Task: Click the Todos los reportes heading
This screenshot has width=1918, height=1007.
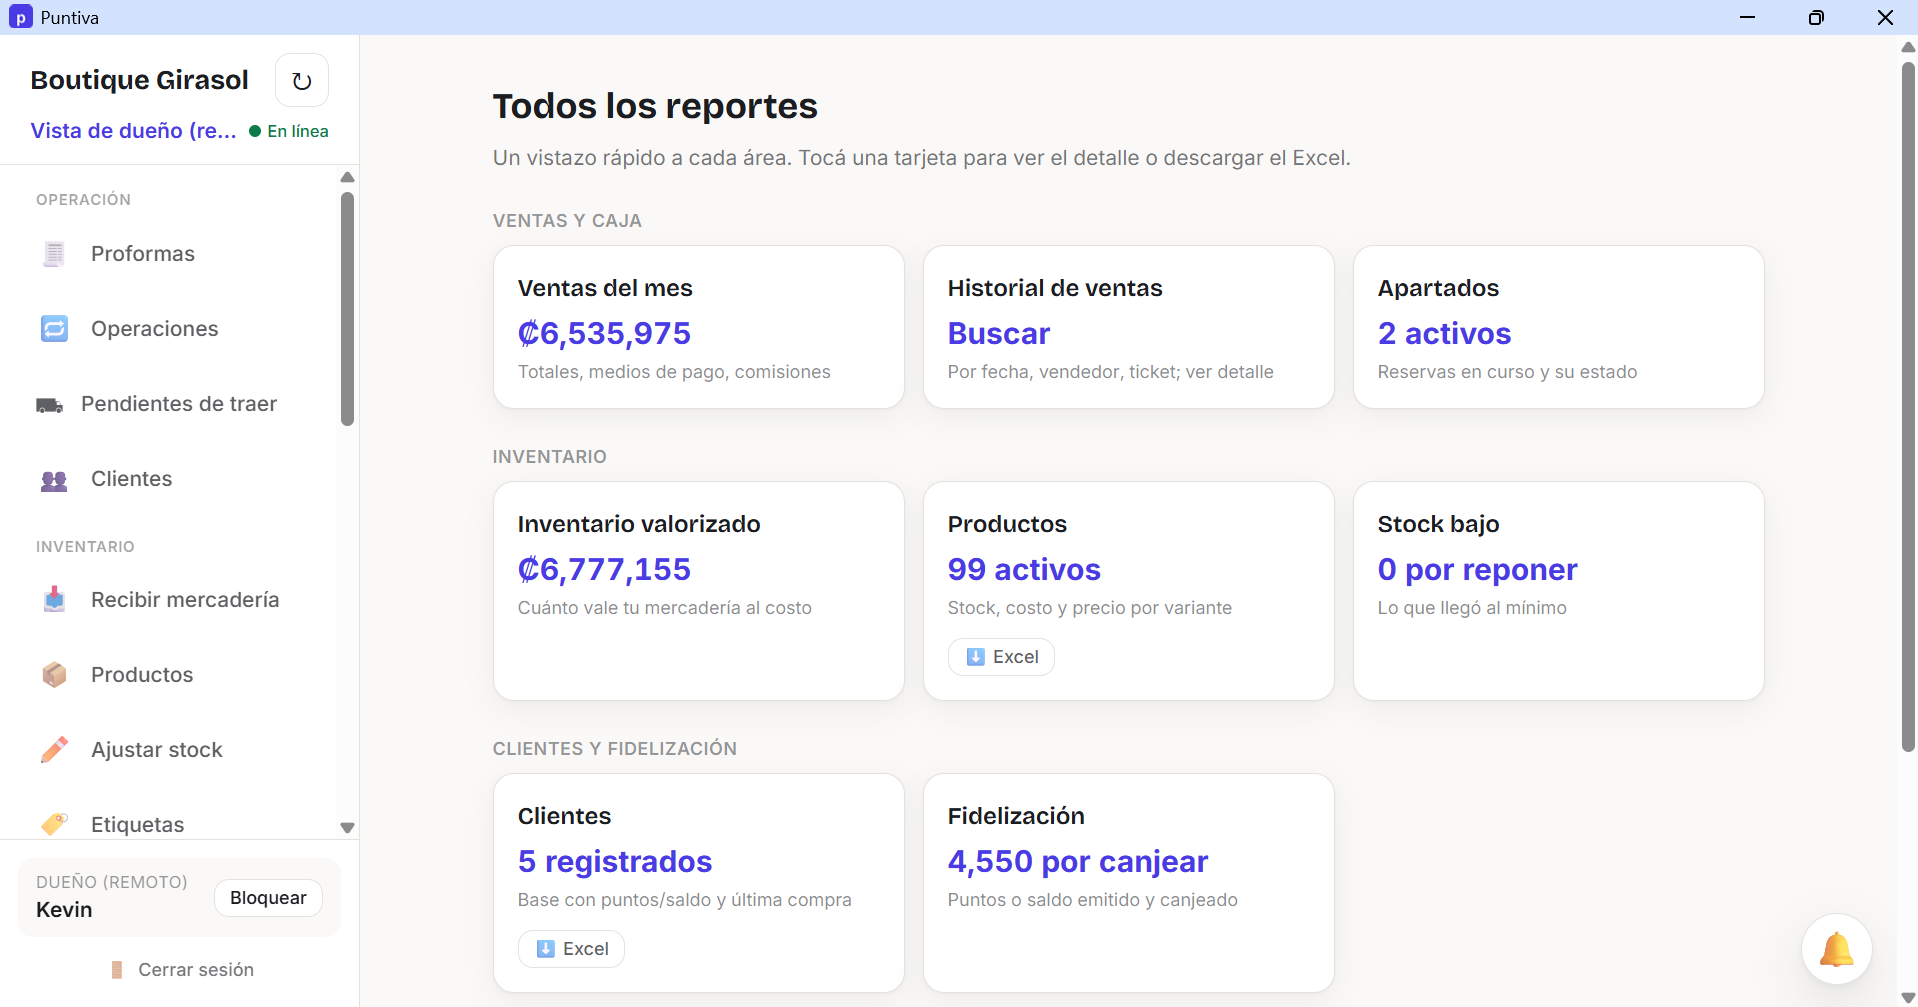Action: 655,106
